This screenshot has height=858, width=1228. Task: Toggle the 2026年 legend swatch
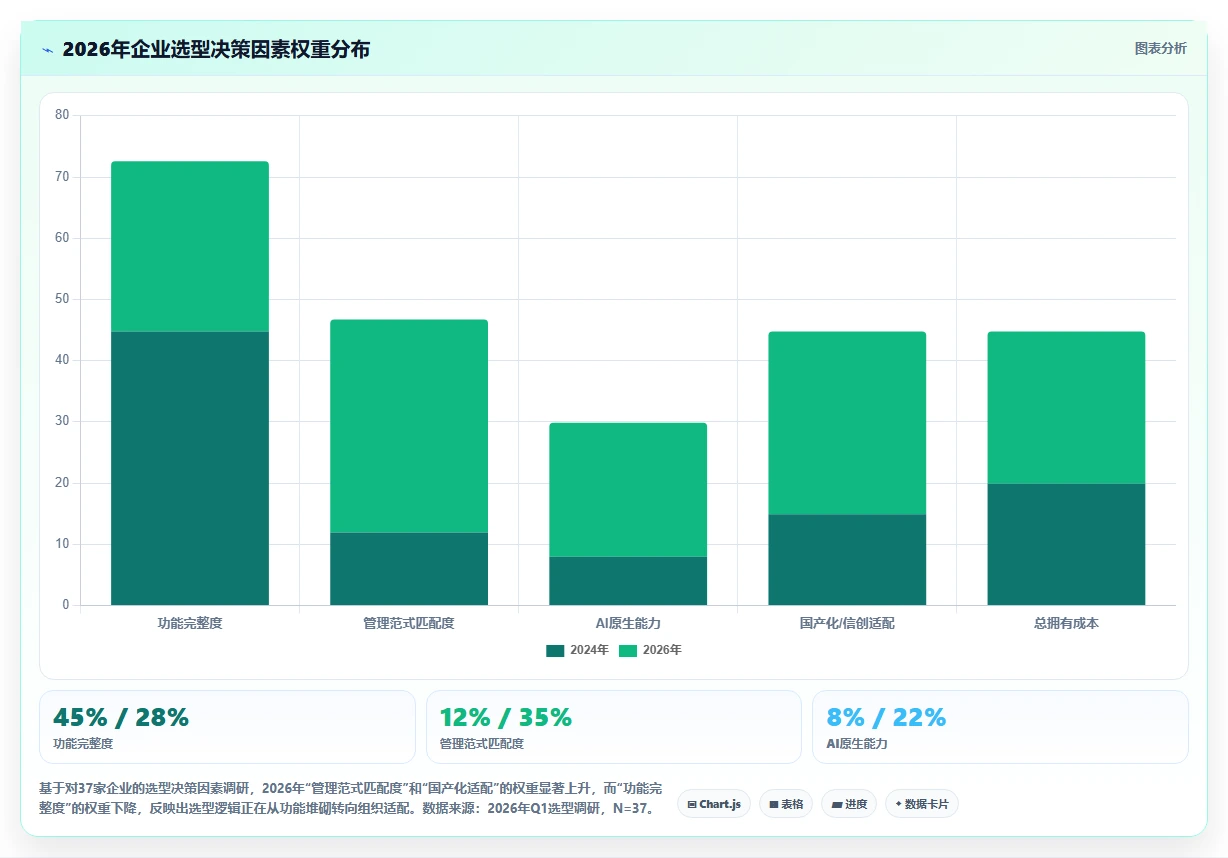(628, 650)
